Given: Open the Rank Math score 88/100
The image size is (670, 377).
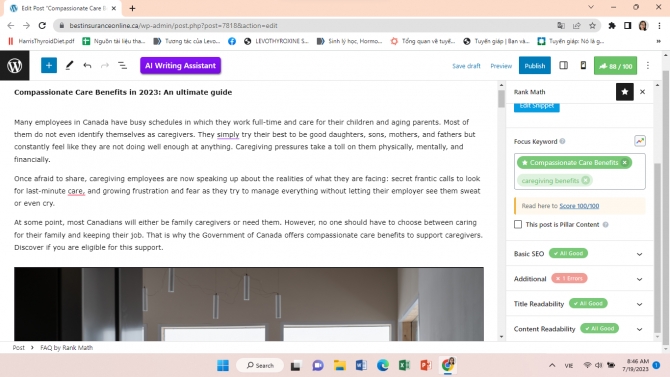Looking at the screenshot, I should click(x=615, y=66).
